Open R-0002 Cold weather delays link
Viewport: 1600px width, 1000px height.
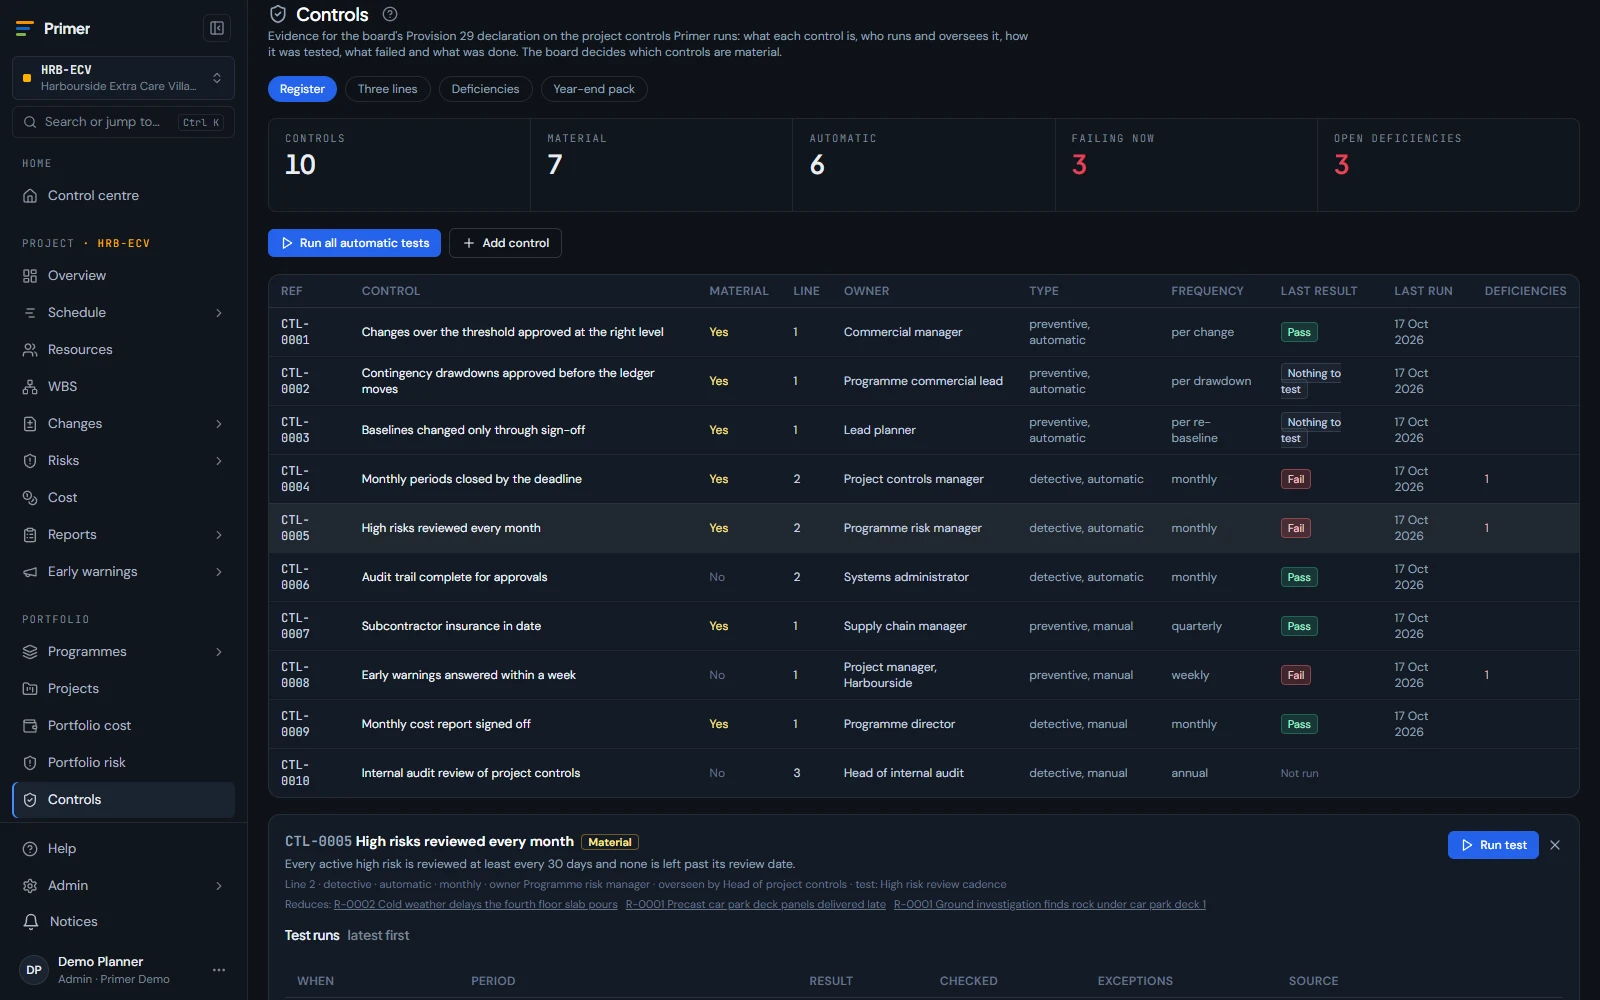click(476, 905)
